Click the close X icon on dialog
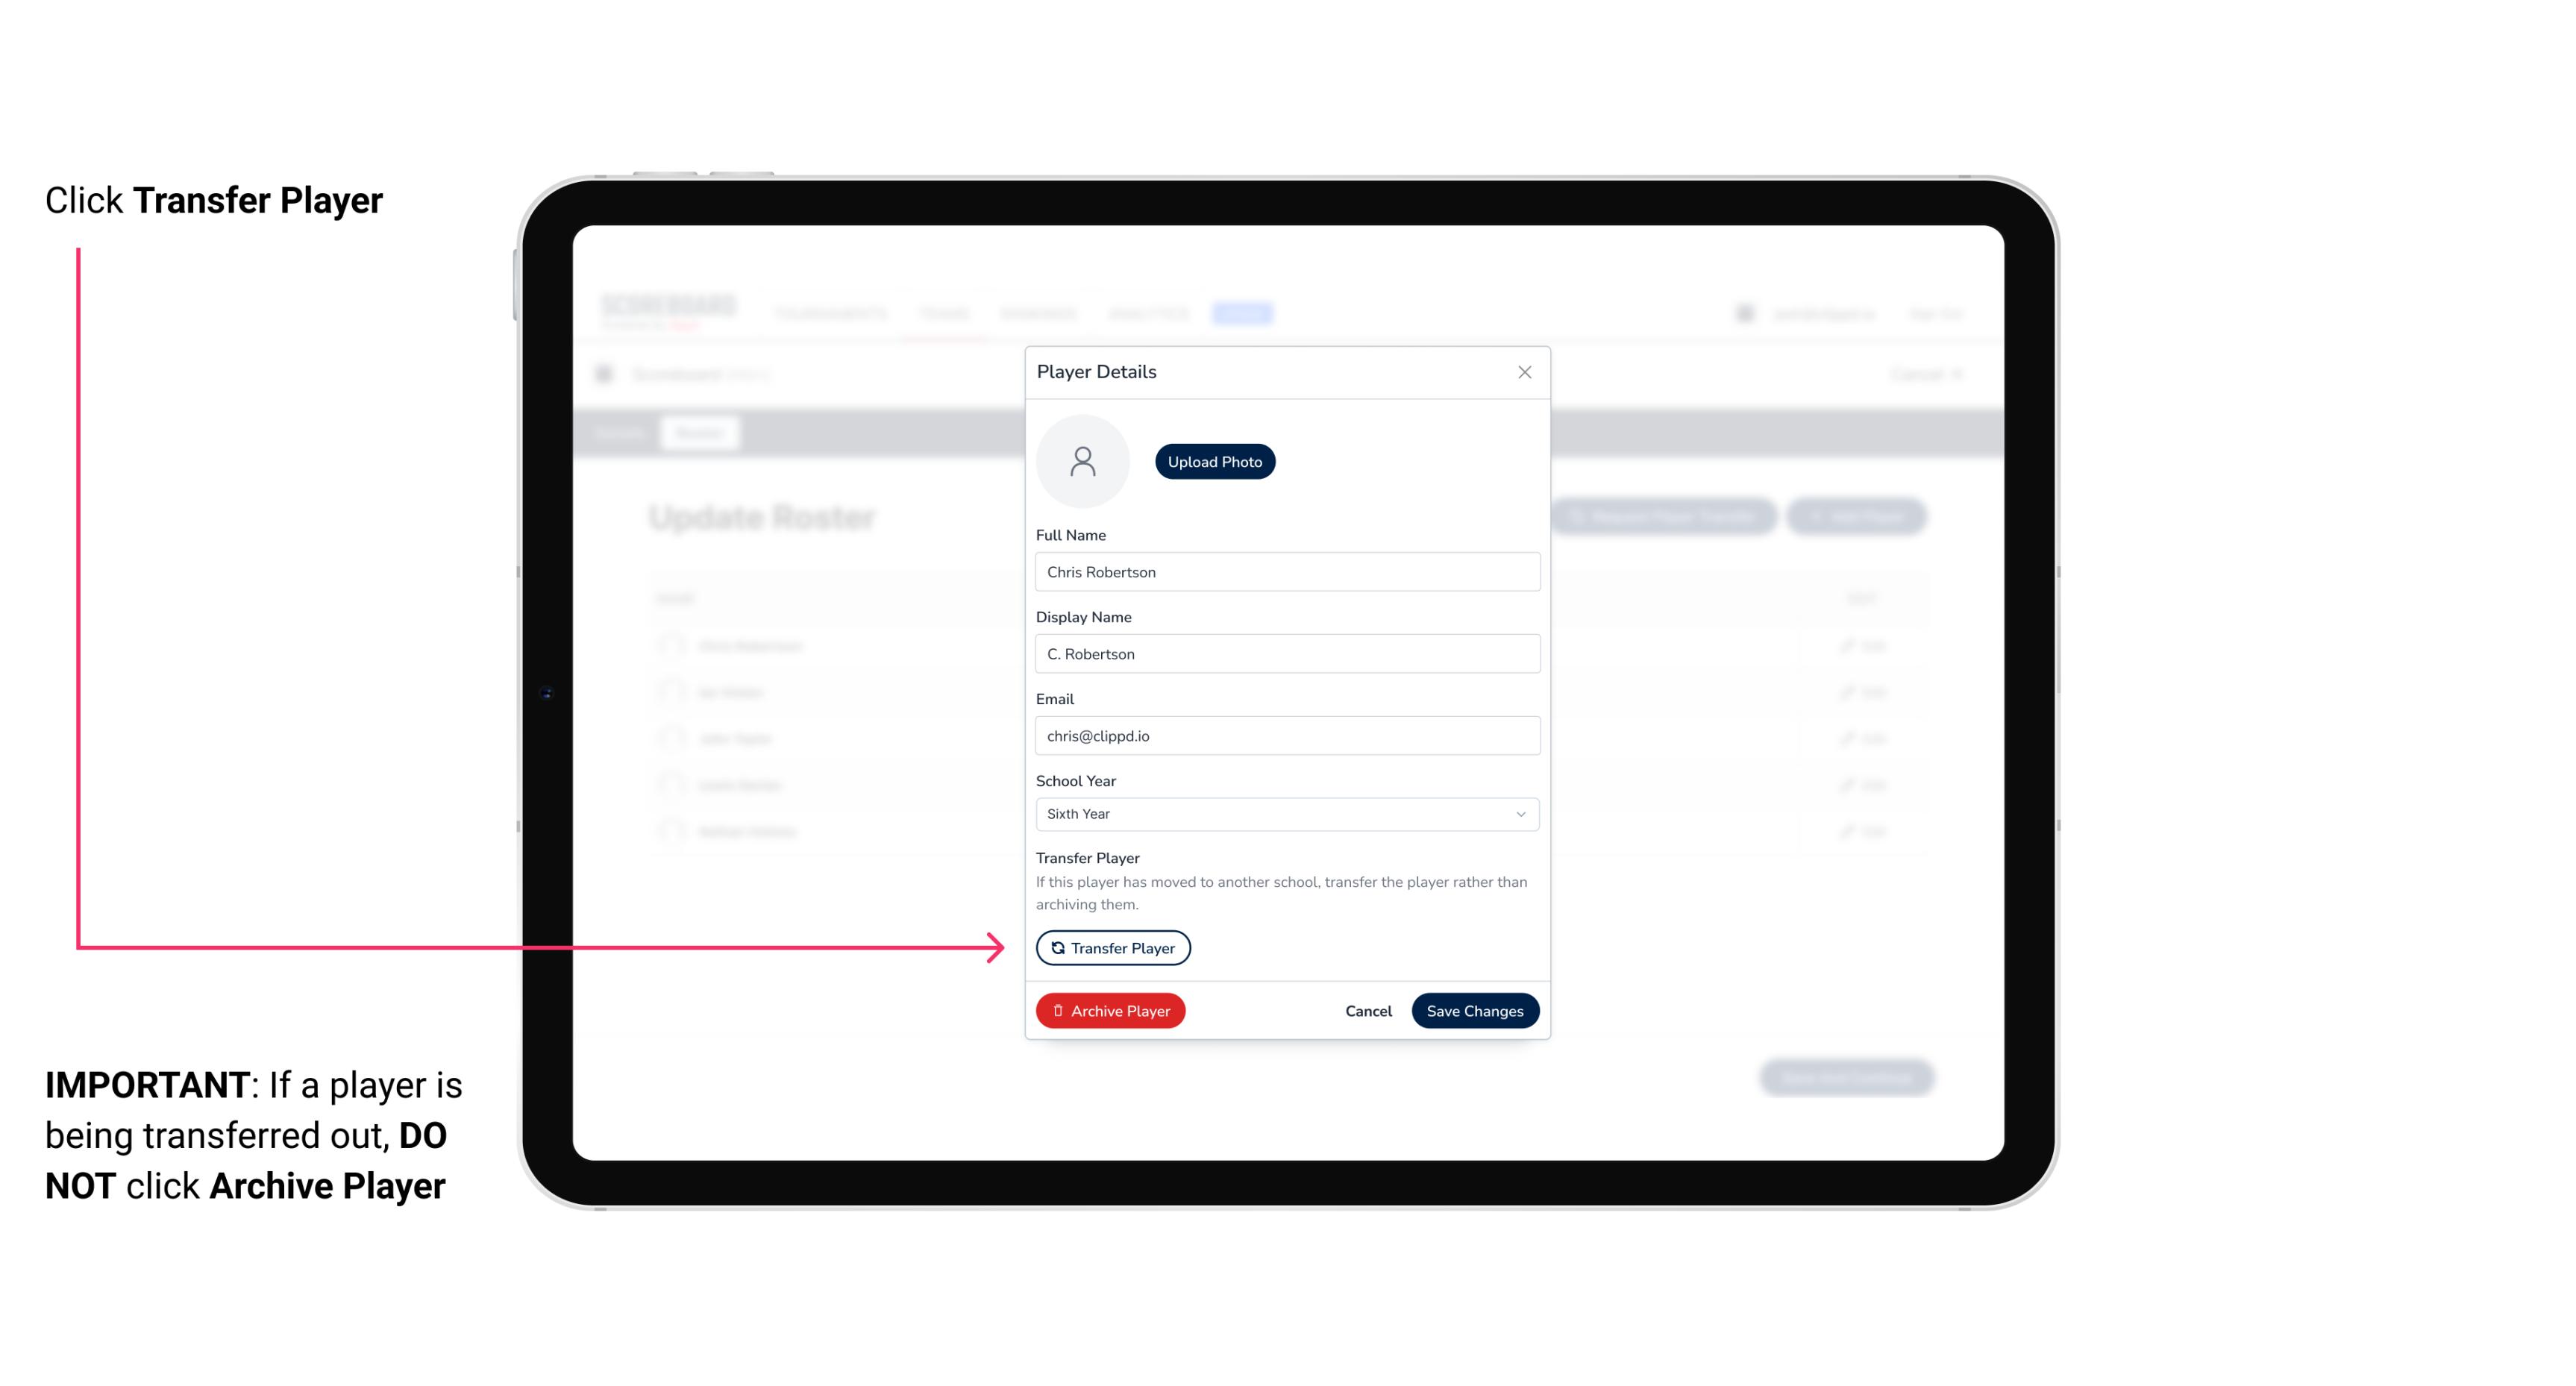Image resolution: width=2576 pixels, height=1386 pixels. (1524, 372)
